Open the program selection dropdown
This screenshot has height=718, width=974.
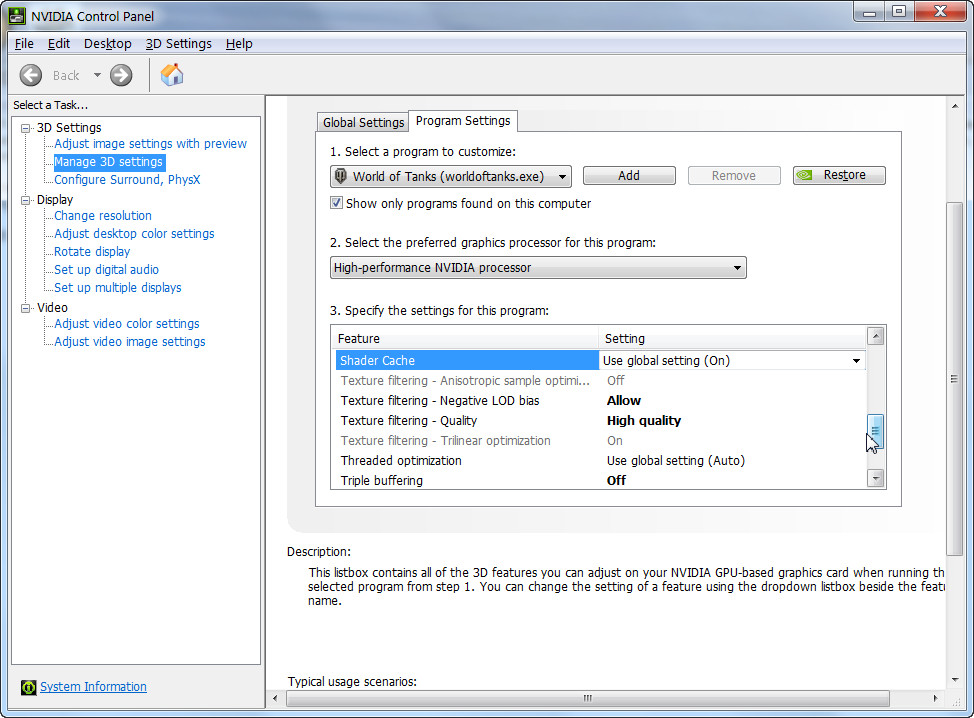[451, 176]
